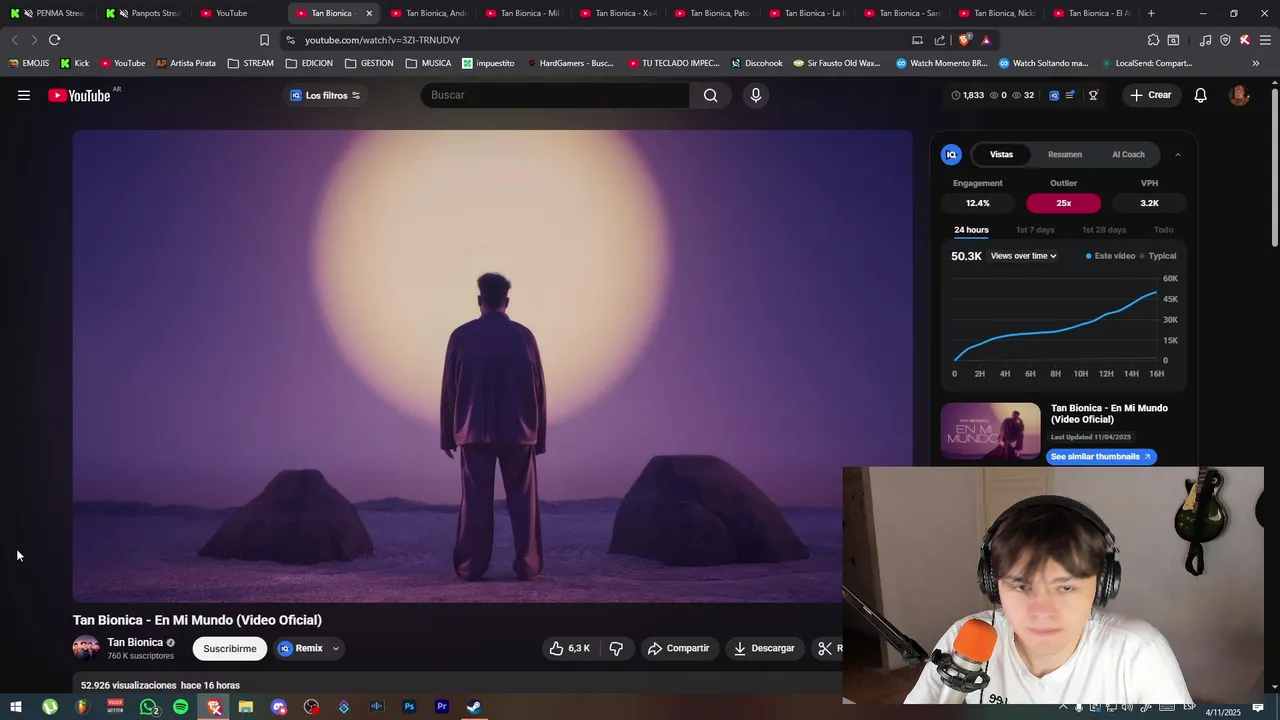Select the Todo range
Viewport: 1280px width, 720px height.
point(1163,230)
